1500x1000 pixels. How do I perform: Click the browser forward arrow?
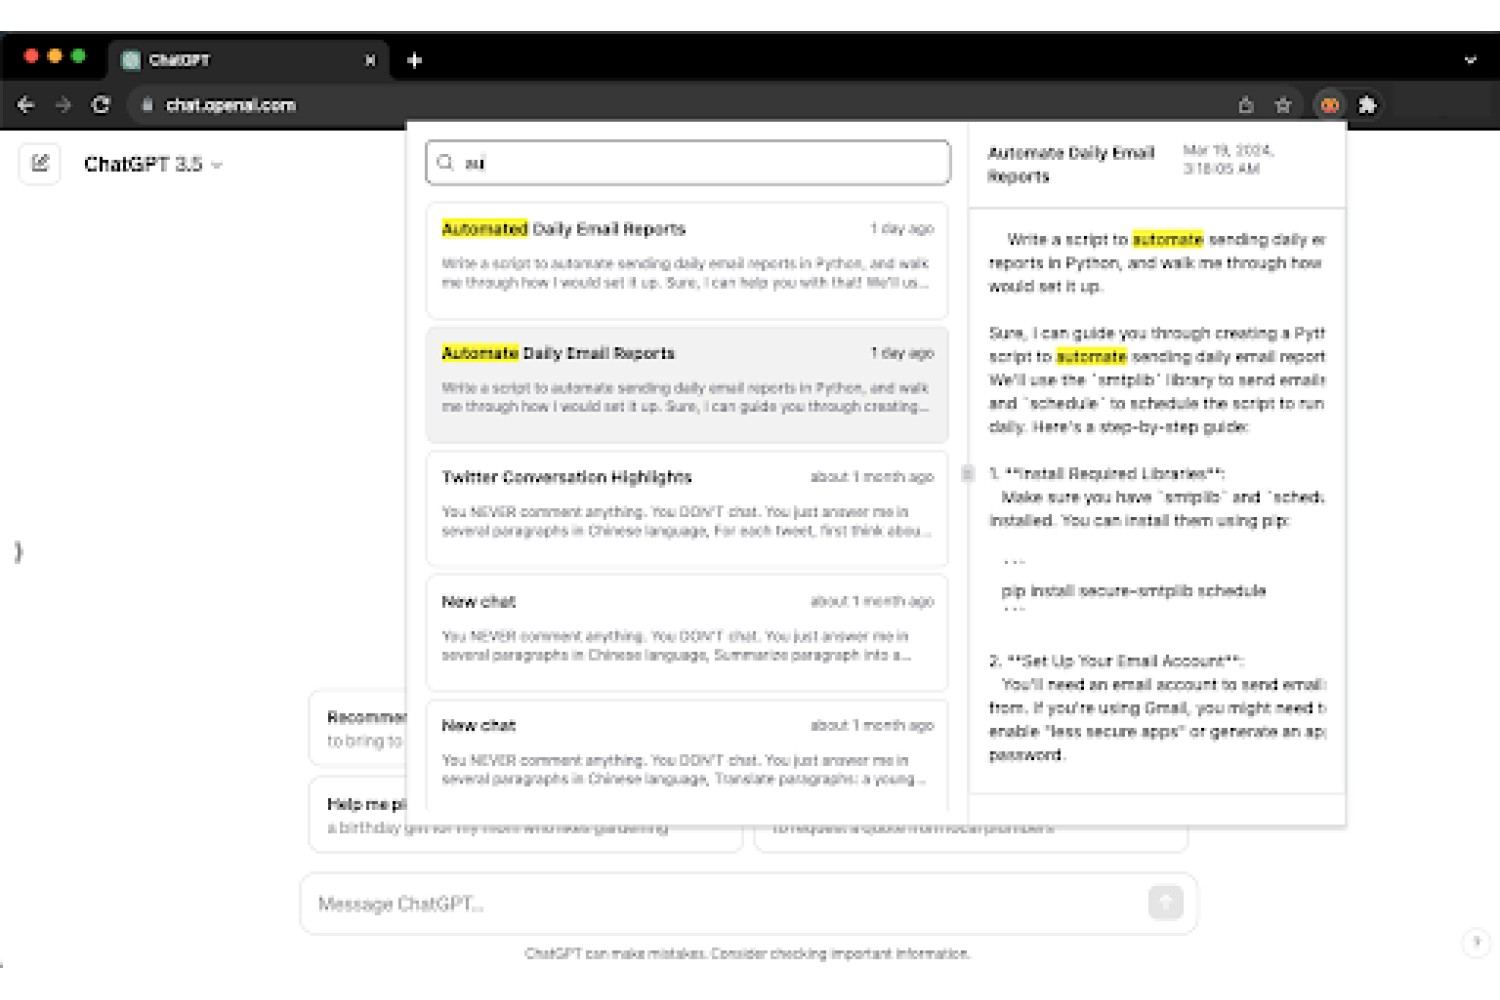(x=63, y=105)
